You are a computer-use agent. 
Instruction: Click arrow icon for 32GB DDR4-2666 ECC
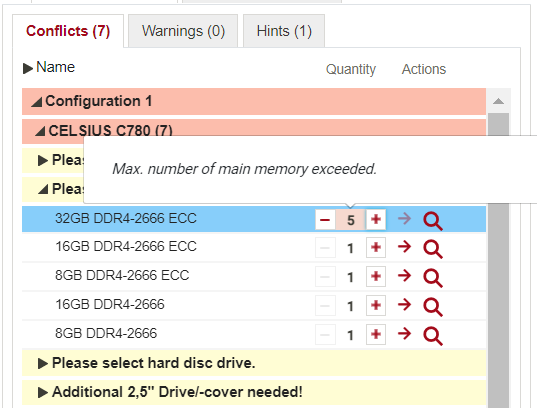point(404,218)
